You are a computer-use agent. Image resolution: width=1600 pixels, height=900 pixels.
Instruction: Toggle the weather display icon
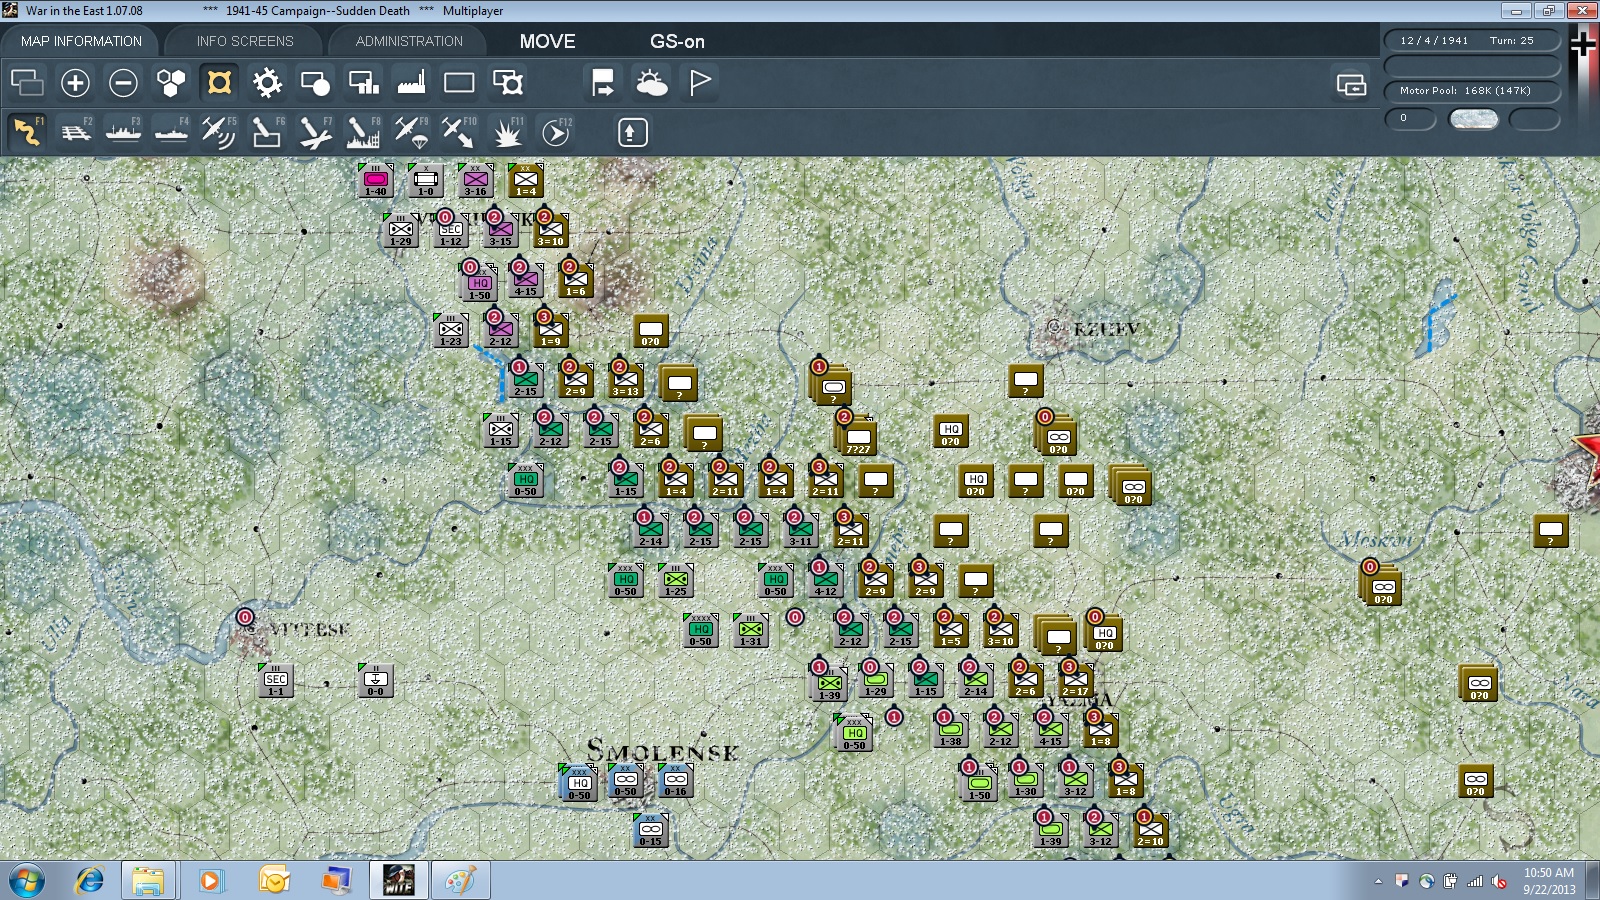pyautogui.click(x=651, y=83)
